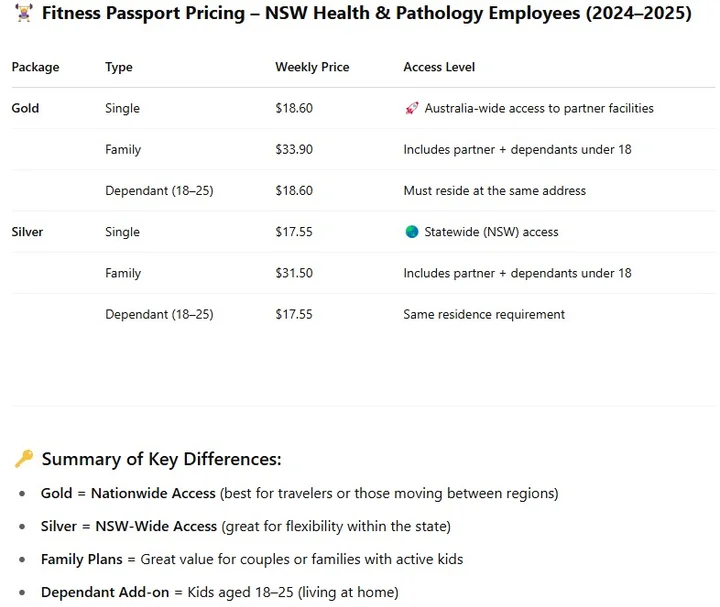Click the Package column header
Viewport: 720px width, 607px height.
35,67
